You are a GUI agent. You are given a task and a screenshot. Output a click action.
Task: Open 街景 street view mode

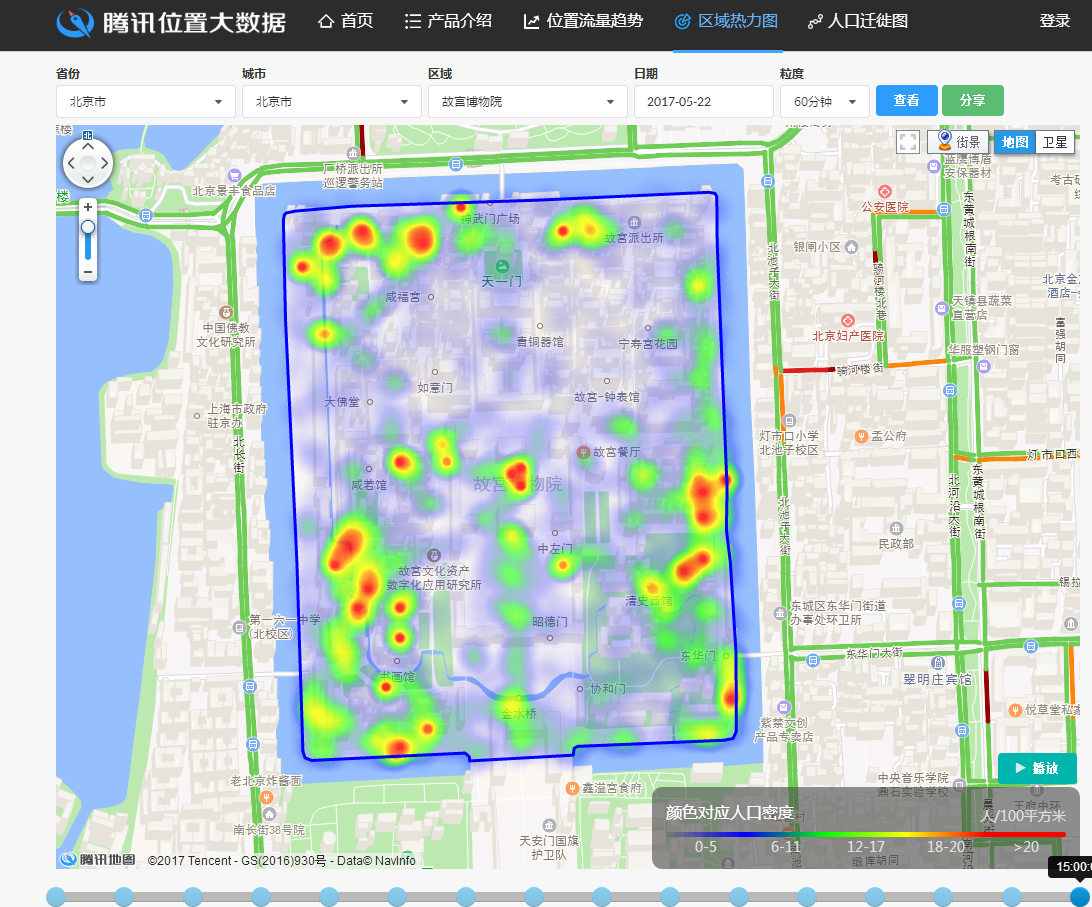(958, 141)
